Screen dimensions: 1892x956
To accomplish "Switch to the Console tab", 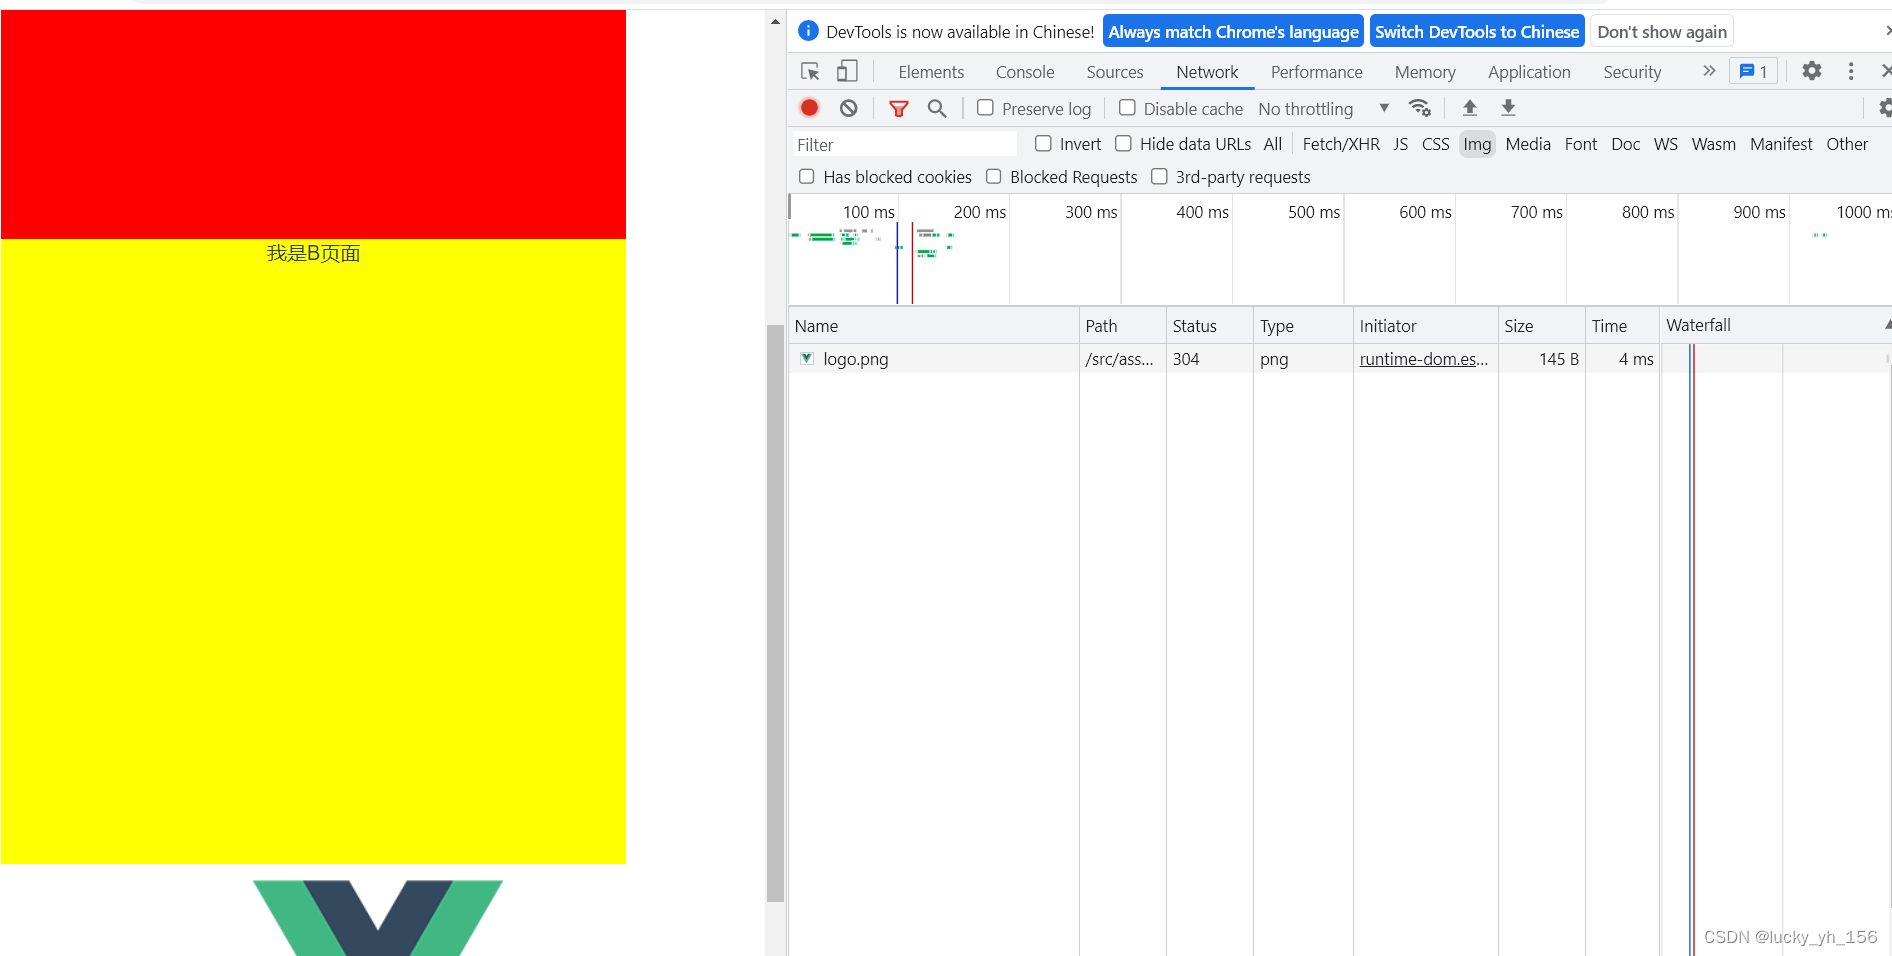I will coord(1025,72).
